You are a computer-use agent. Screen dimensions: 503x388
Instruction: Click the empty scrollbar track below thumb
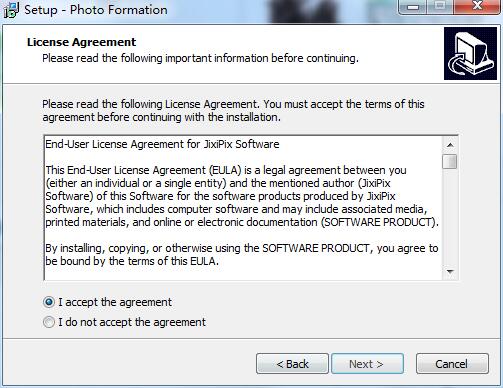click(x=450, y=217)
